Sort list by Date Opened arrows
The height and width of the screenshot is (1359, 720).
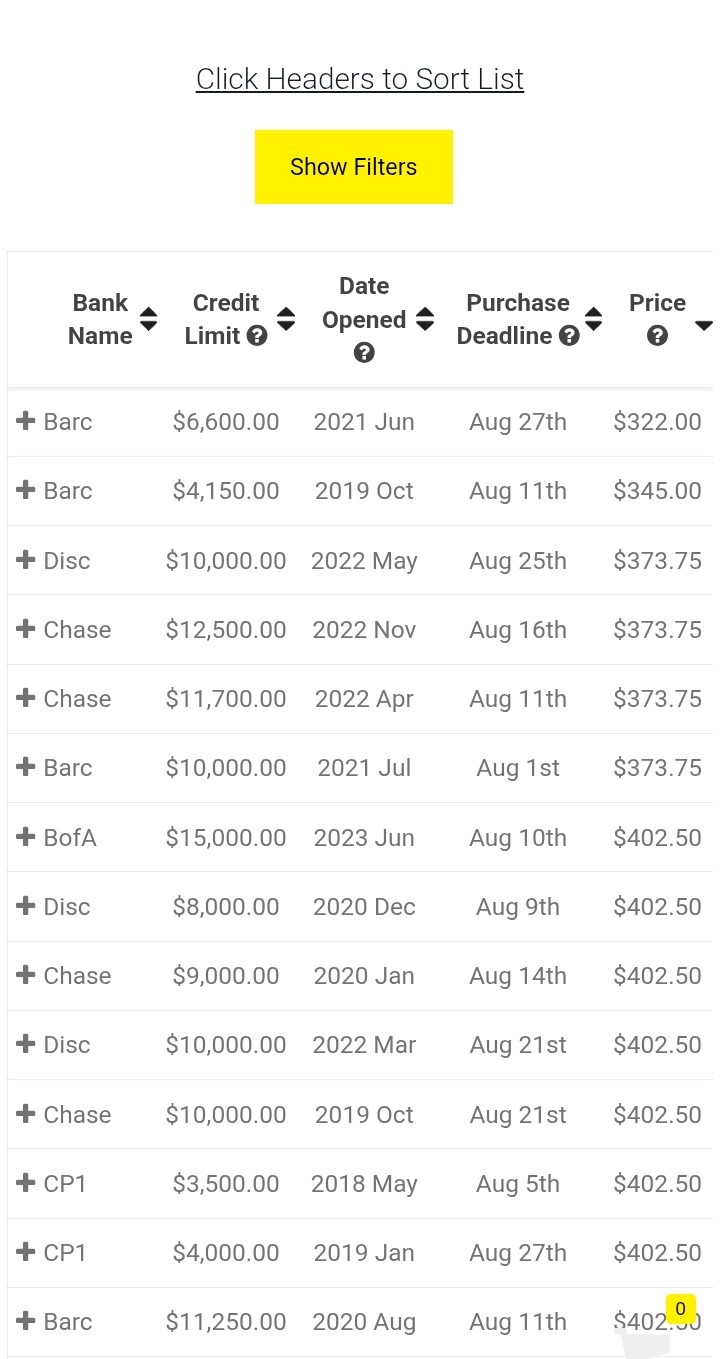(425, 319)
